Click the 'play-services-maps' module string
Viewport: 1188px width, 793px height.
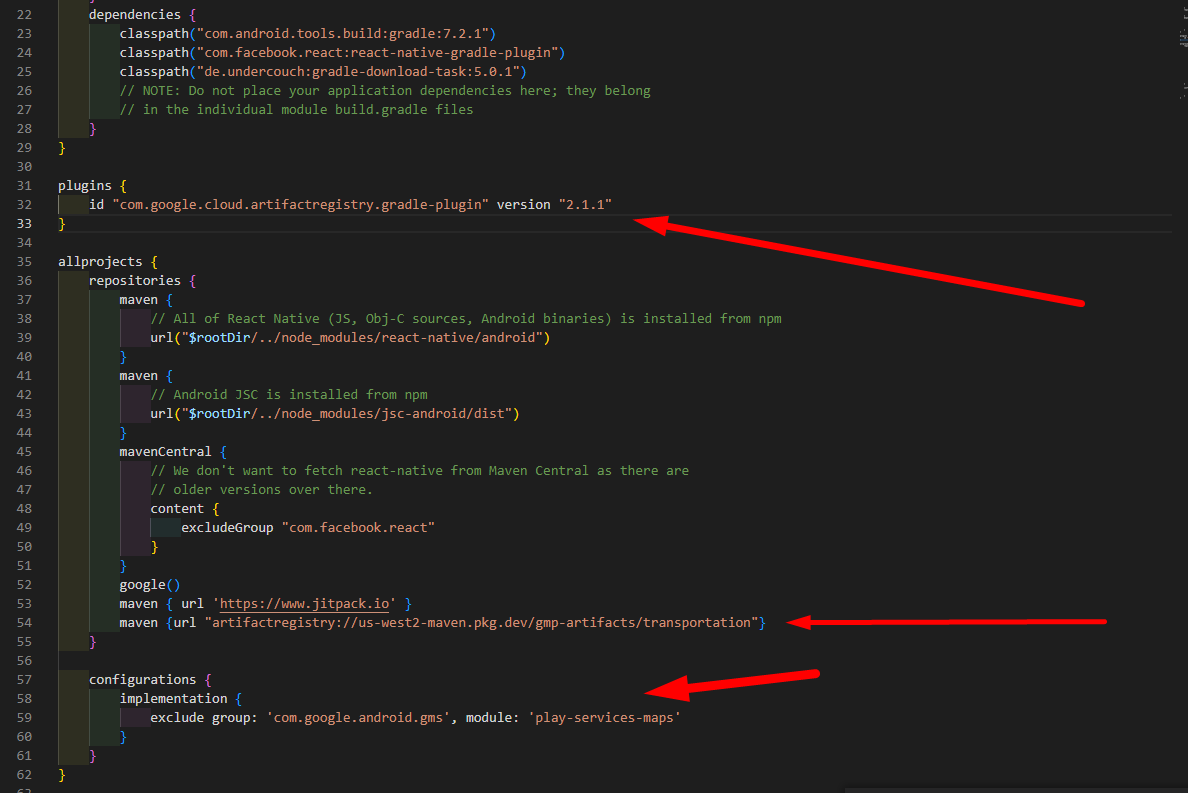tap(604, 718)
